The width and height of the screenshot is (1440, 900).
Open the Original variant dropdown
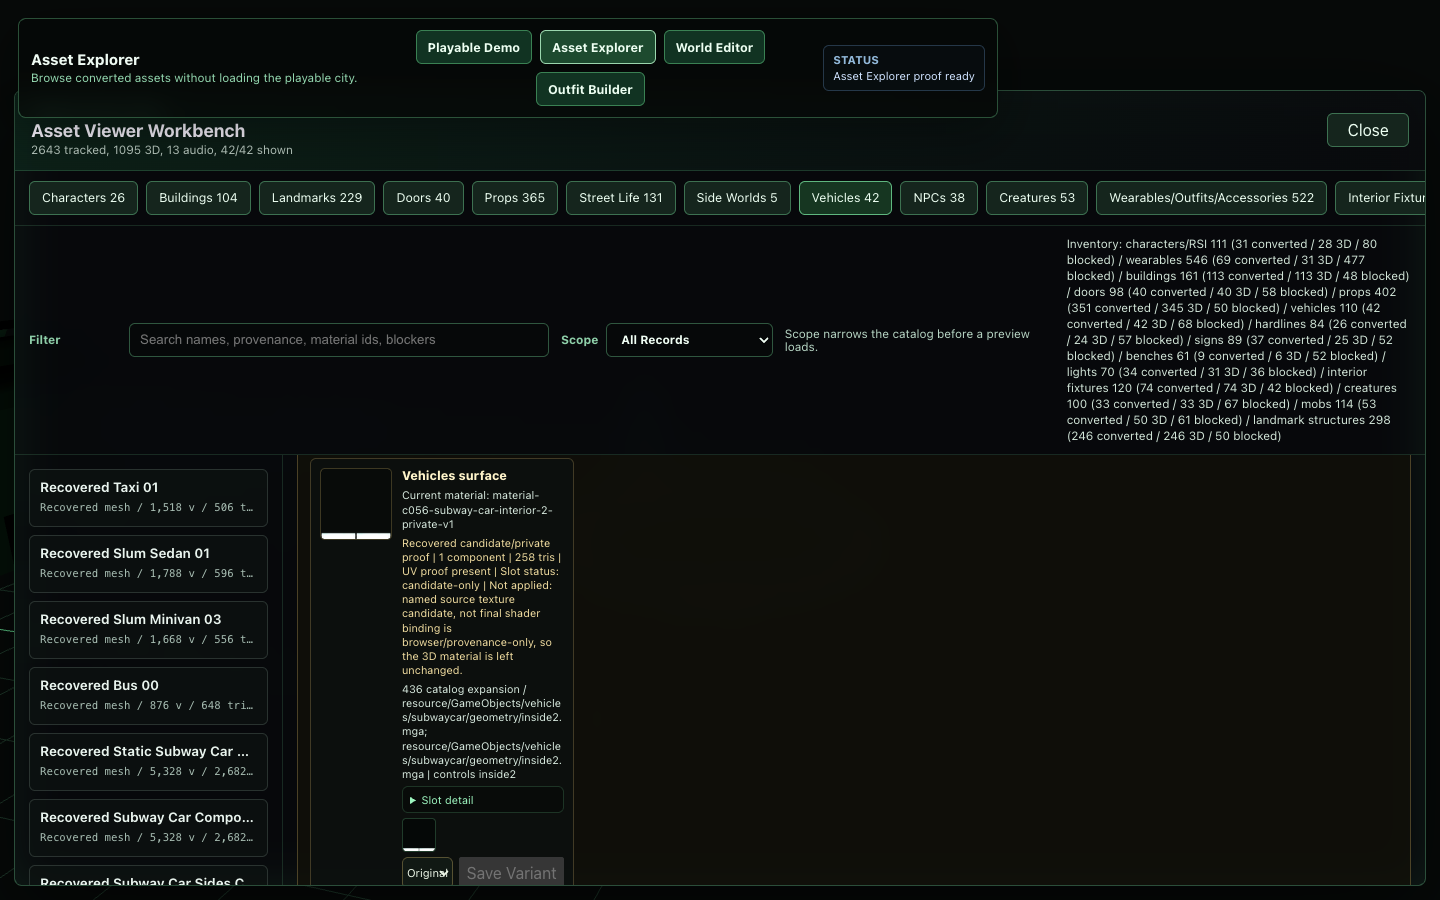click(x=427, y=872)
